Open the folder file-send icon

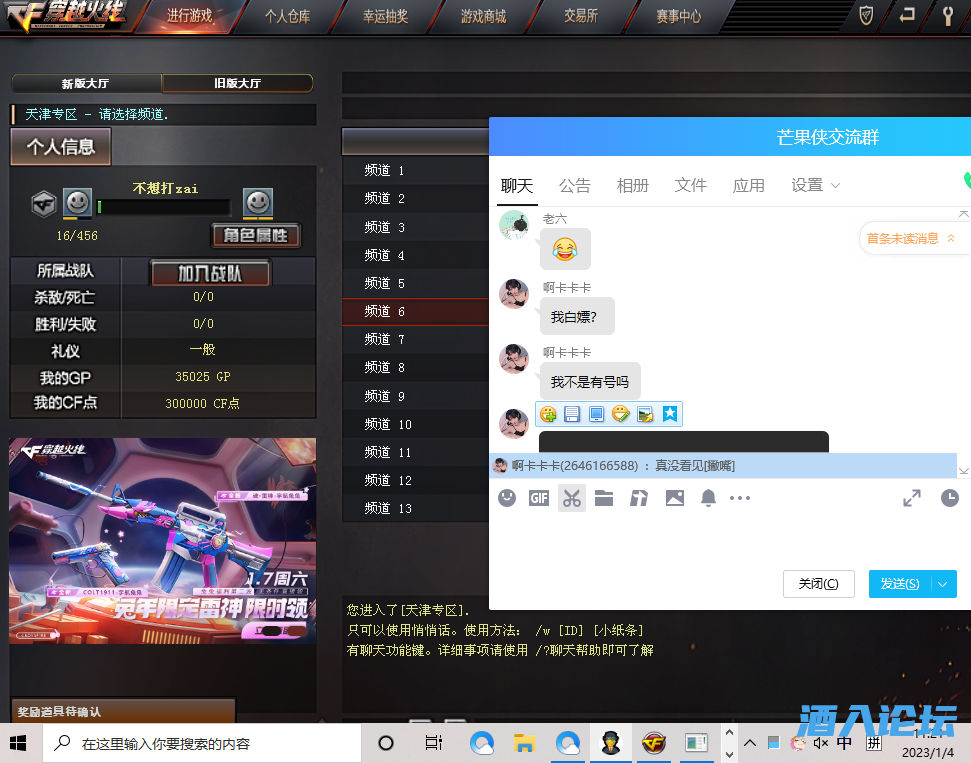(x=604, y=498)
